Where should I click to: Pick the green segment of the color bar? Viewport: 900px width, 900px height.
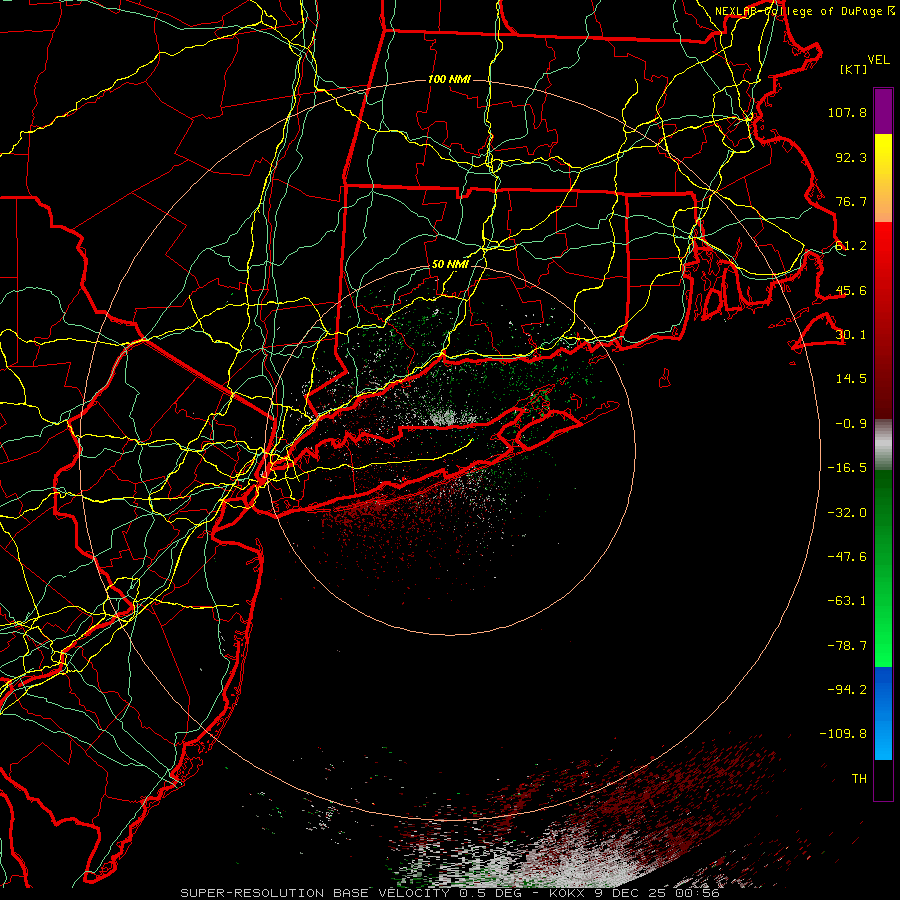click(883, 568)
